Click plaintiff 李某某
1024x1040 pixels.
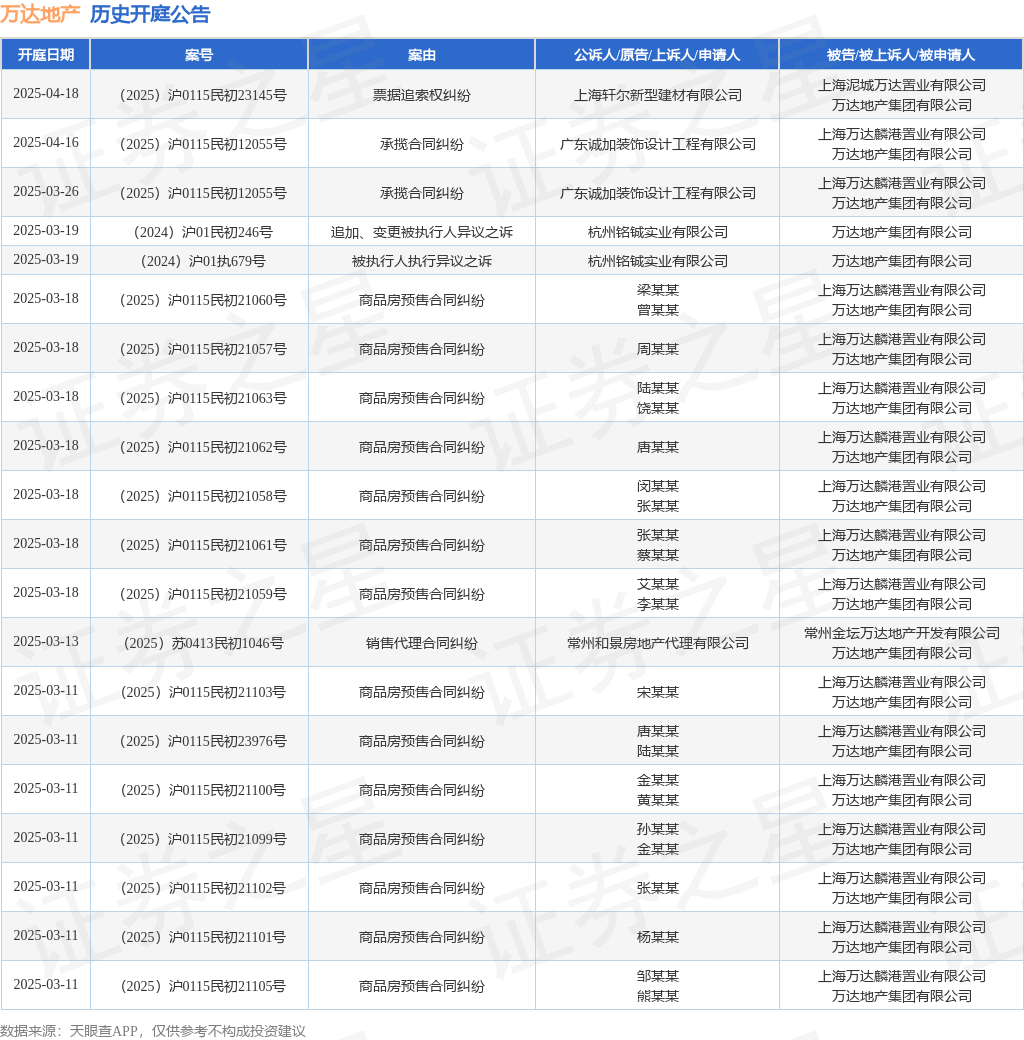point(657,604)
